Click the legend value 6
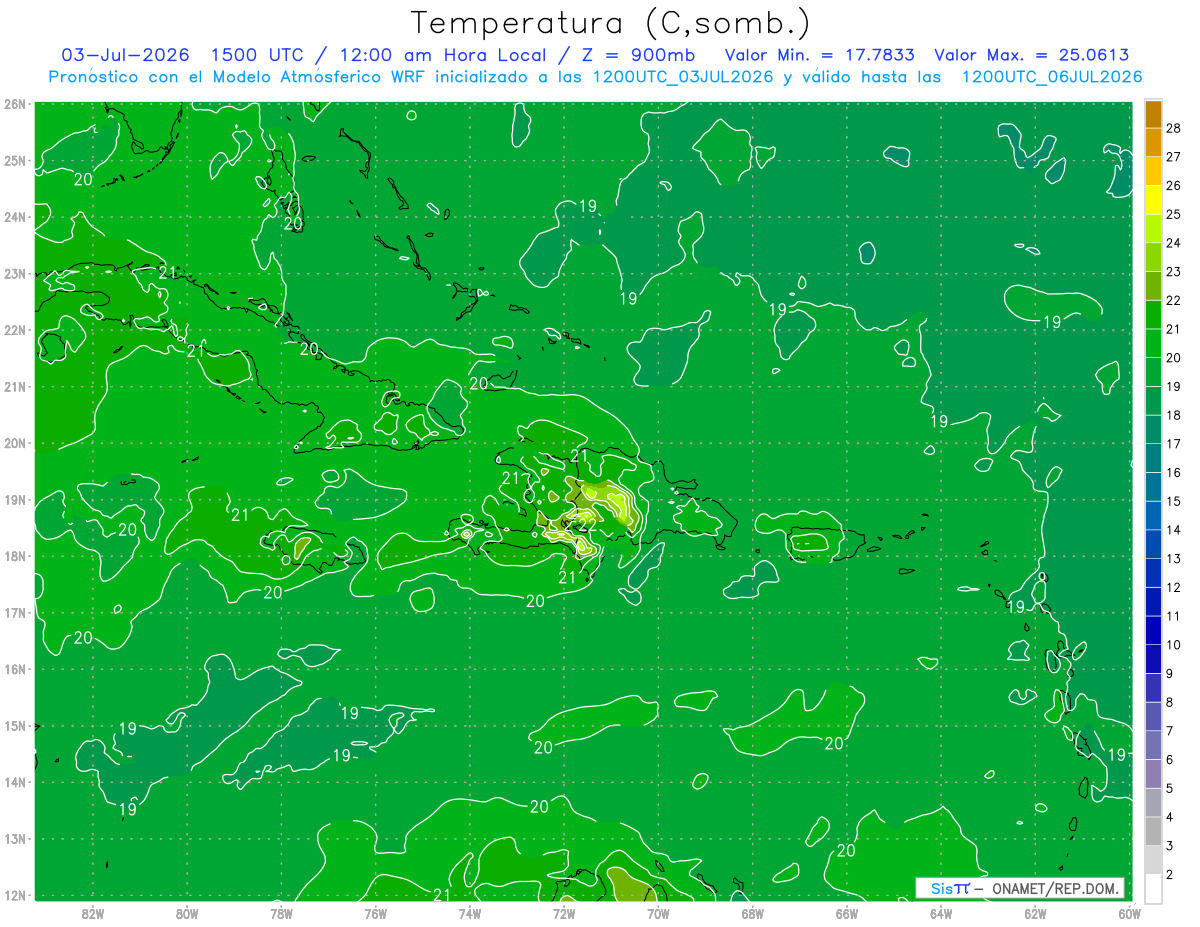 point(1170,760)
